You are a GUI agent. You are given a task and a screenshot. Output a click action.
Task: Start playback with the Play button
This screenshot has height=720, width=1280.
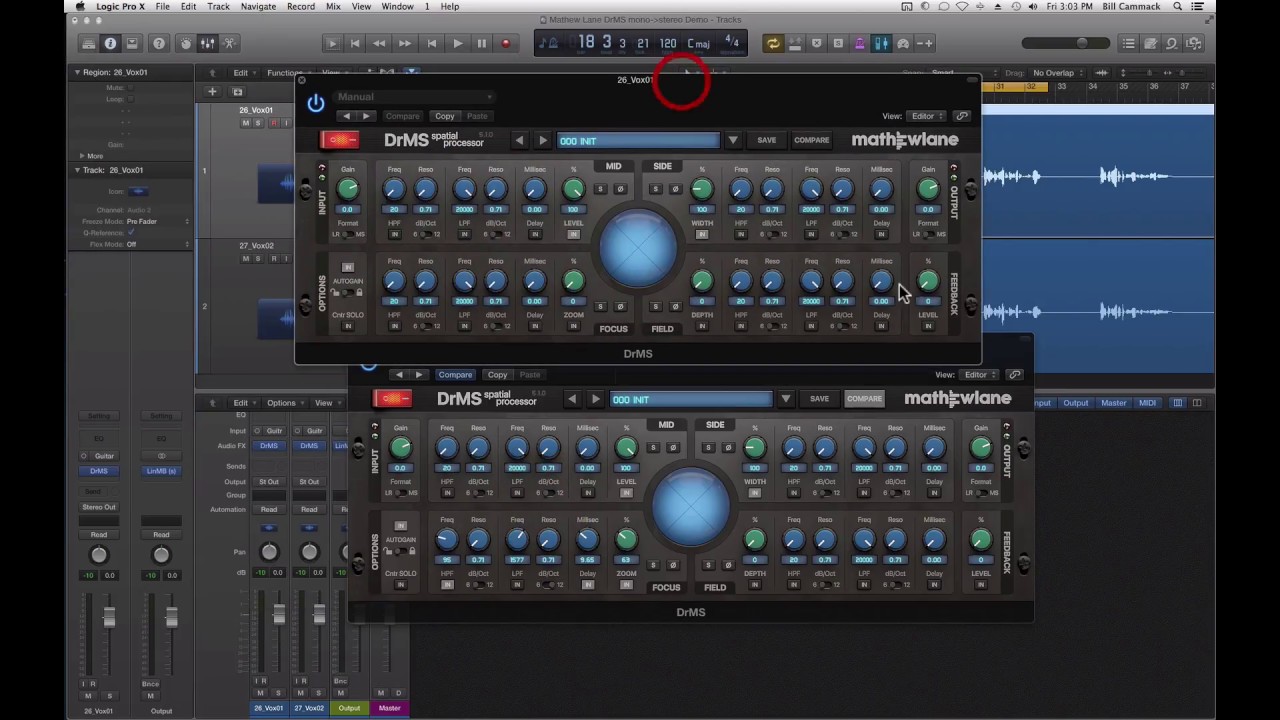457,44
